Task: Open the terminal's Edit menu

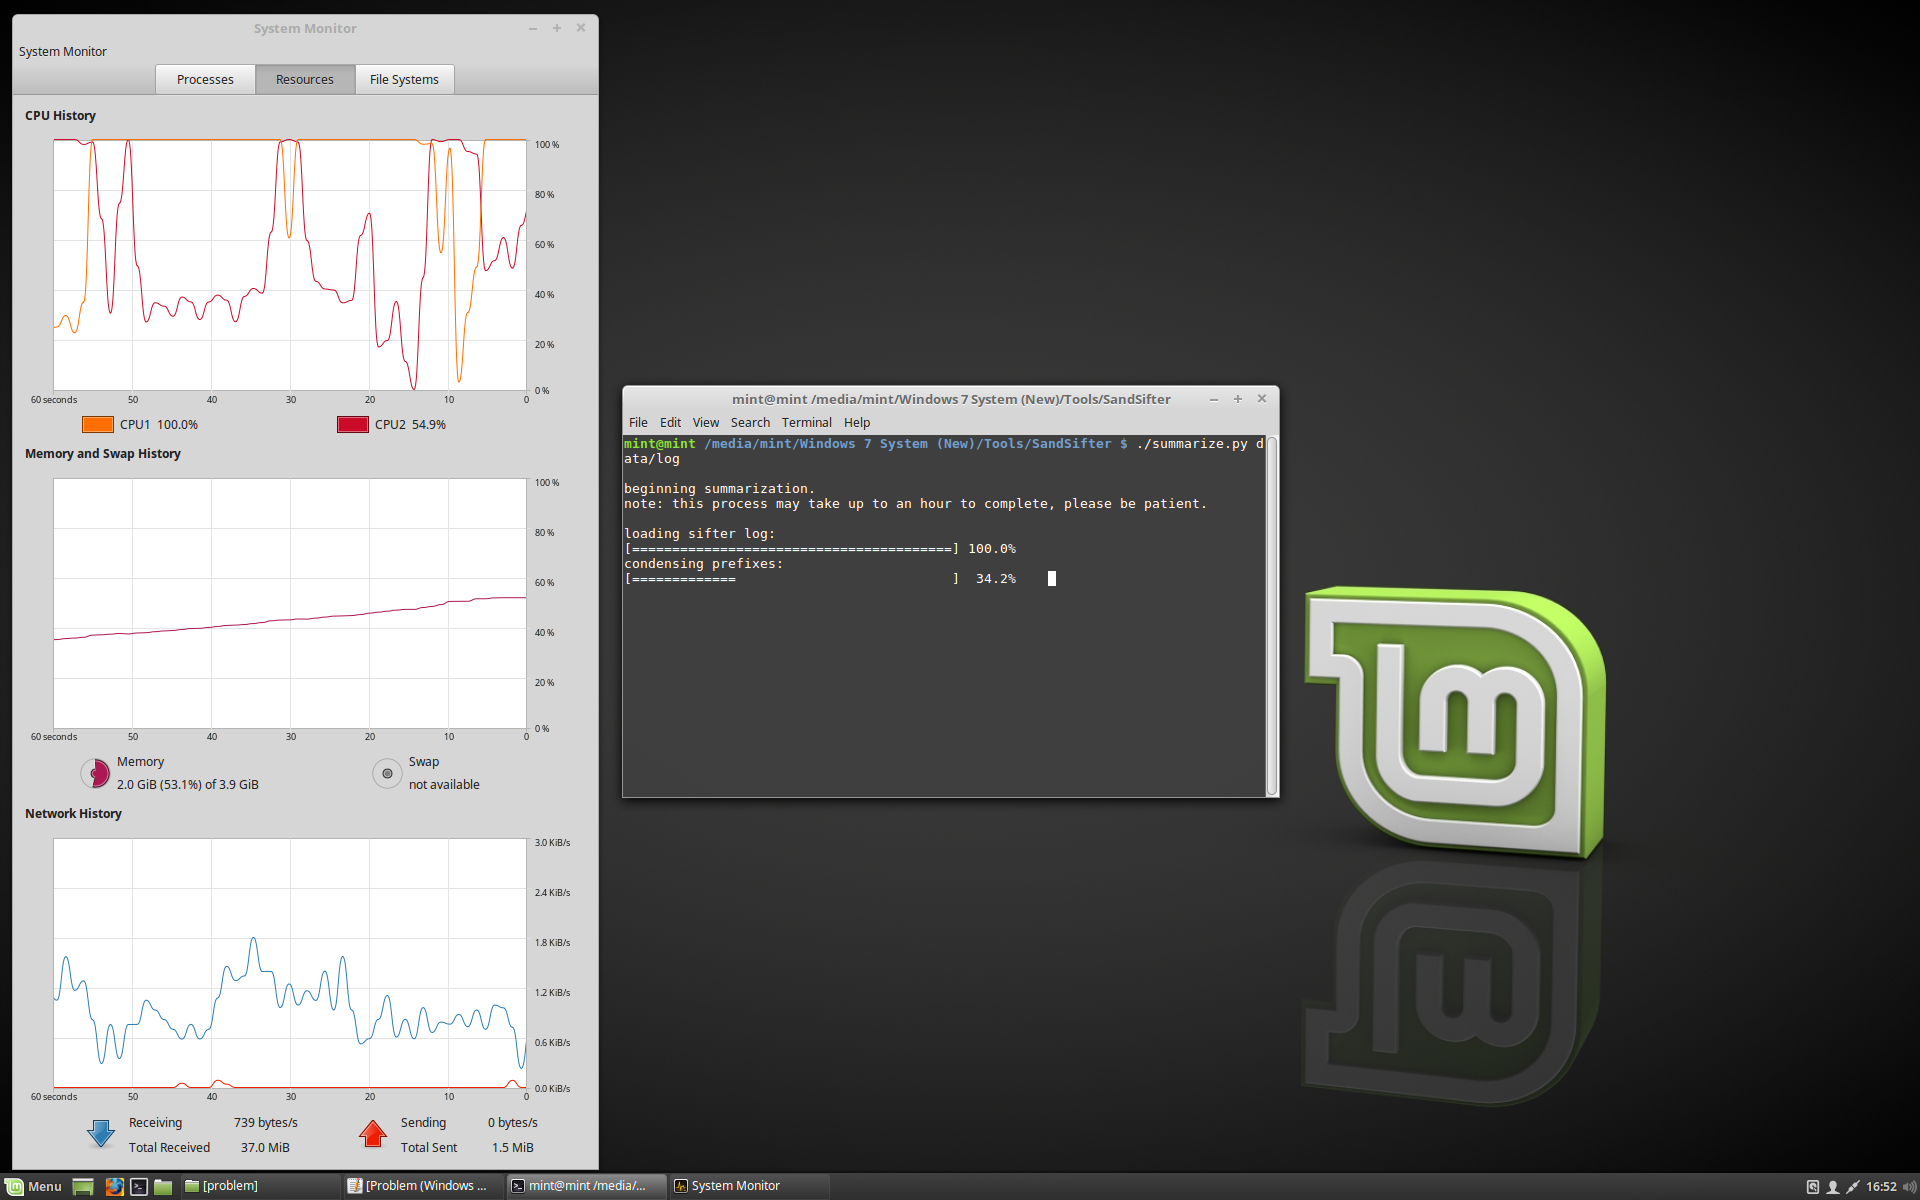Action: click(670, 423)
